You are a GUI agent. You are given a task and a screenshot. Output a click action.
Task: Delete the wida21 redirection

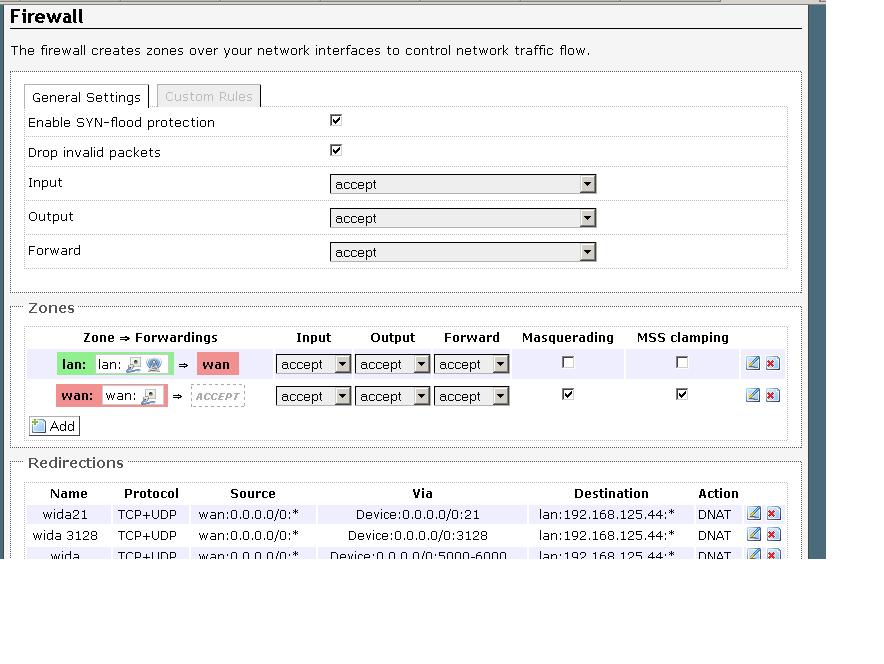click(x=774, y=514)
